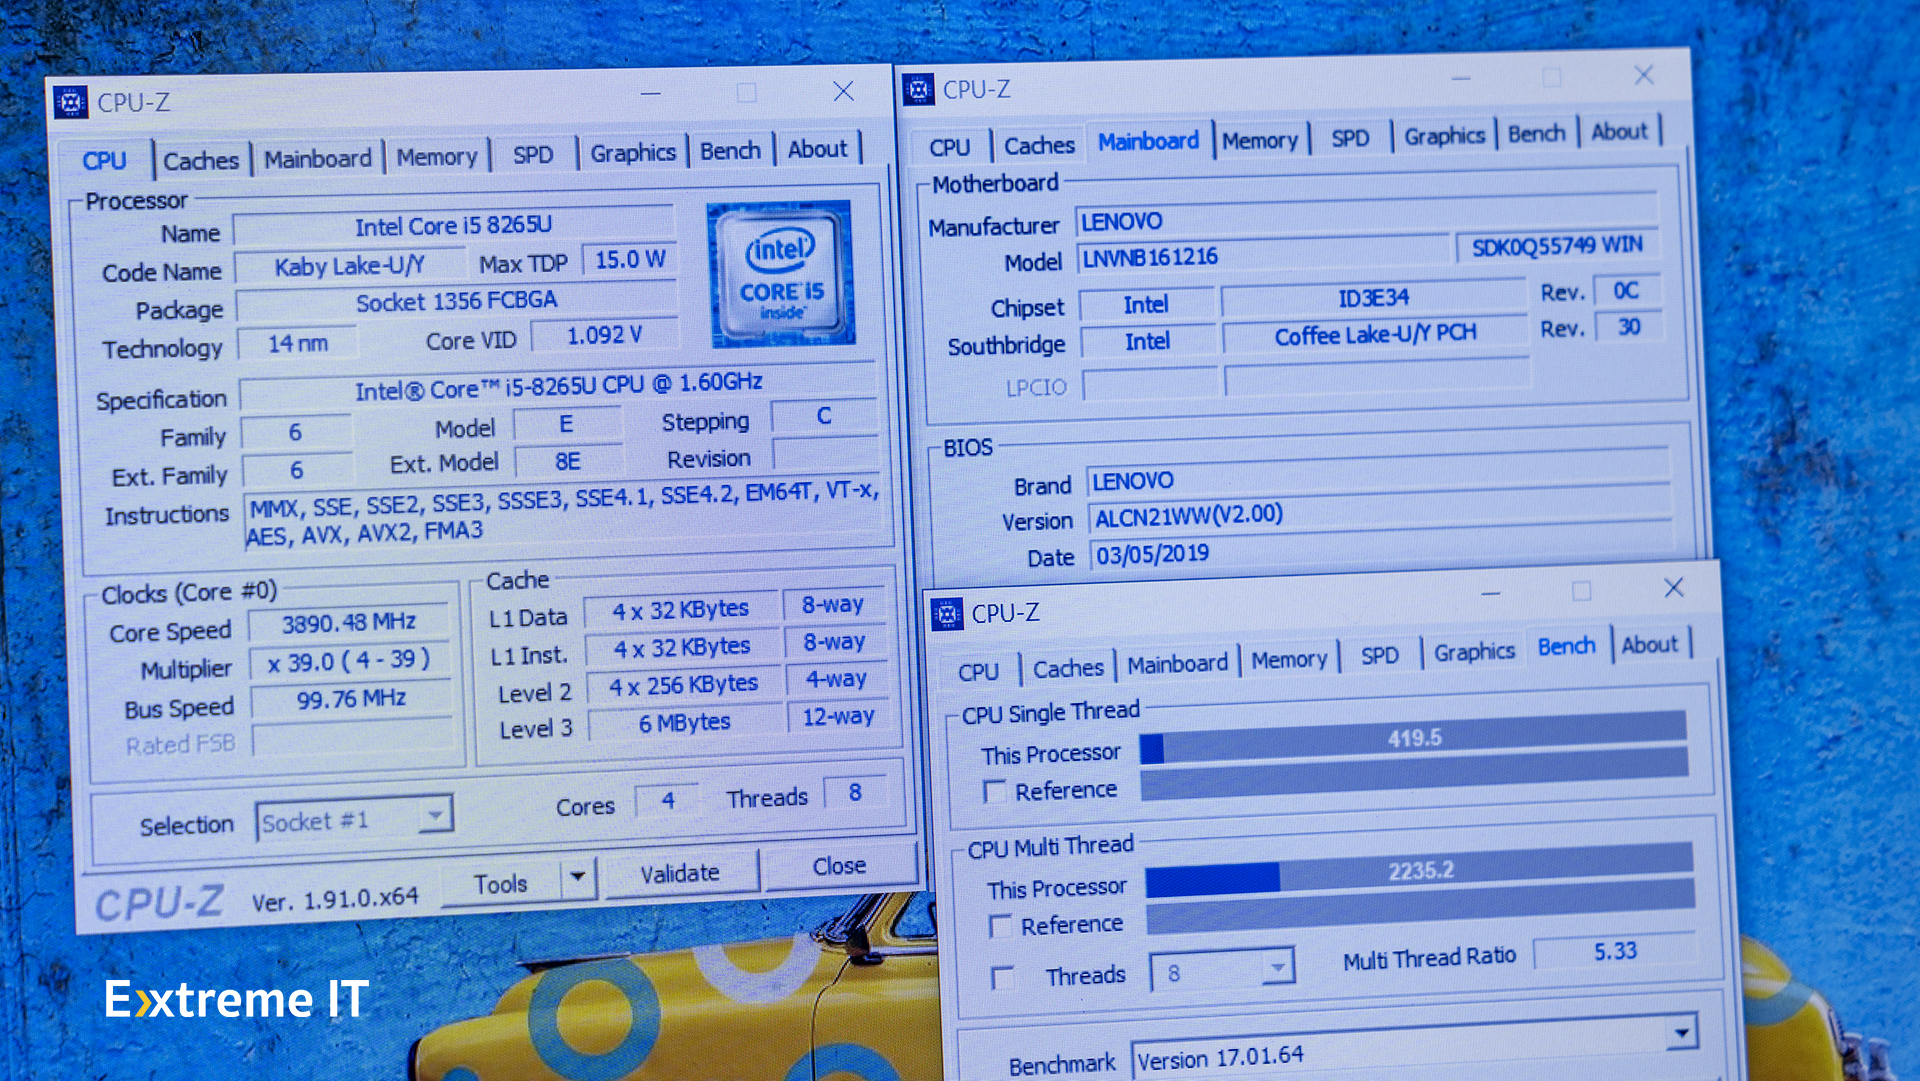Select Graphics tab in Mainboard window
This screenshot has width=1920, height=1081.
tap(1444, 135)
